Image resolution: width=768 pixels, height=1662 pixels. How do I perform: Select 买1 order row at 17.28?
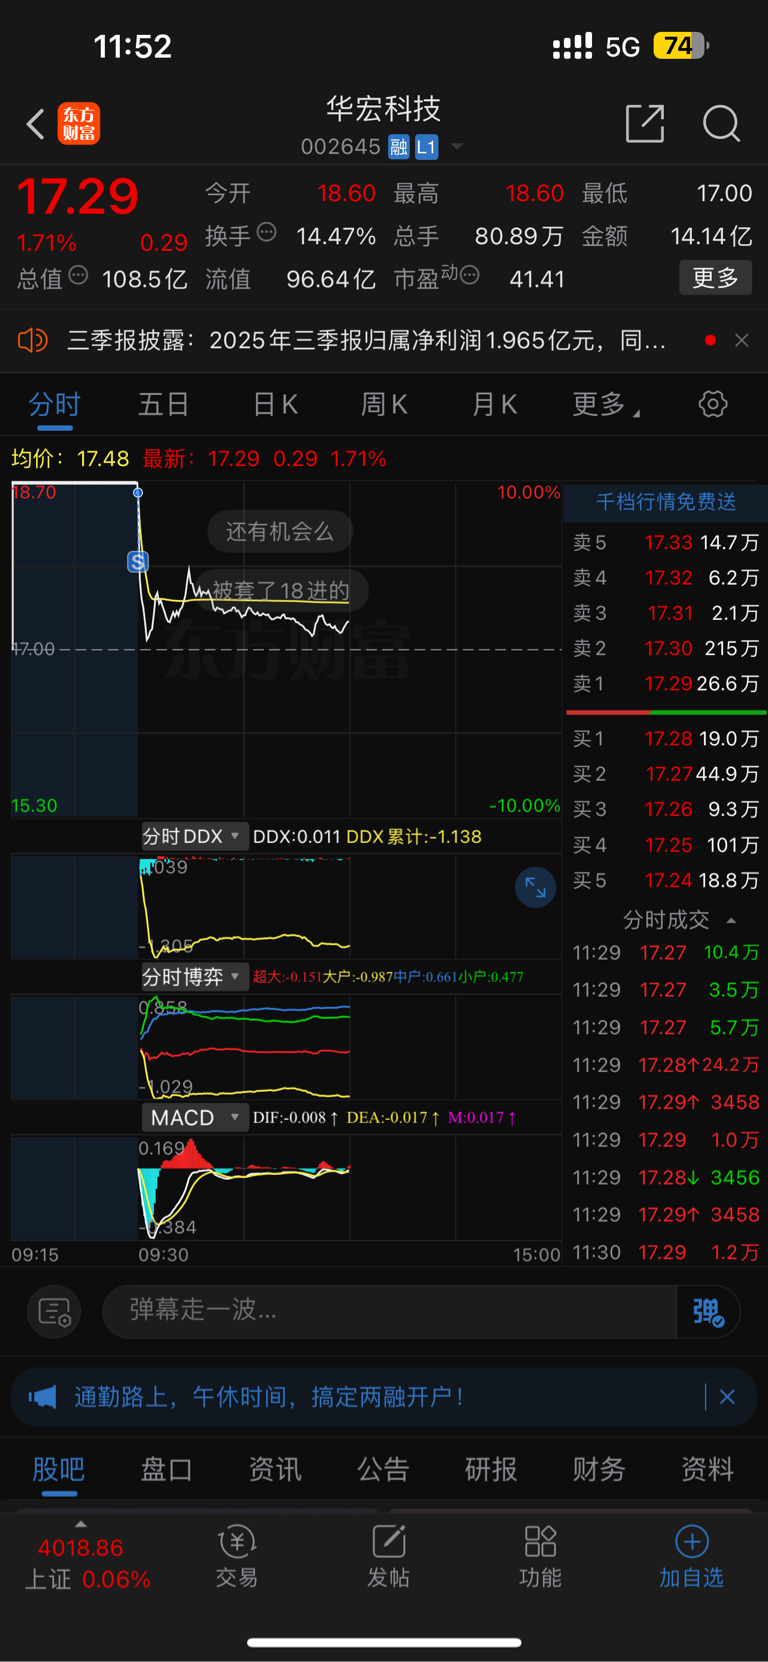[666, 738]
